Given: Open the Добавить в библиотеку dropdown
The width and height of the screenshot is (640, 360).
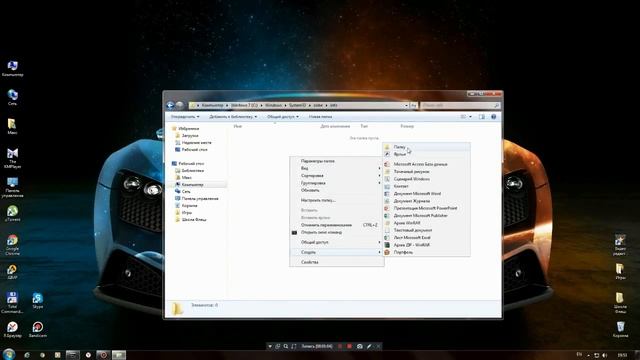Looking at the screenshot, I should 233,117.
